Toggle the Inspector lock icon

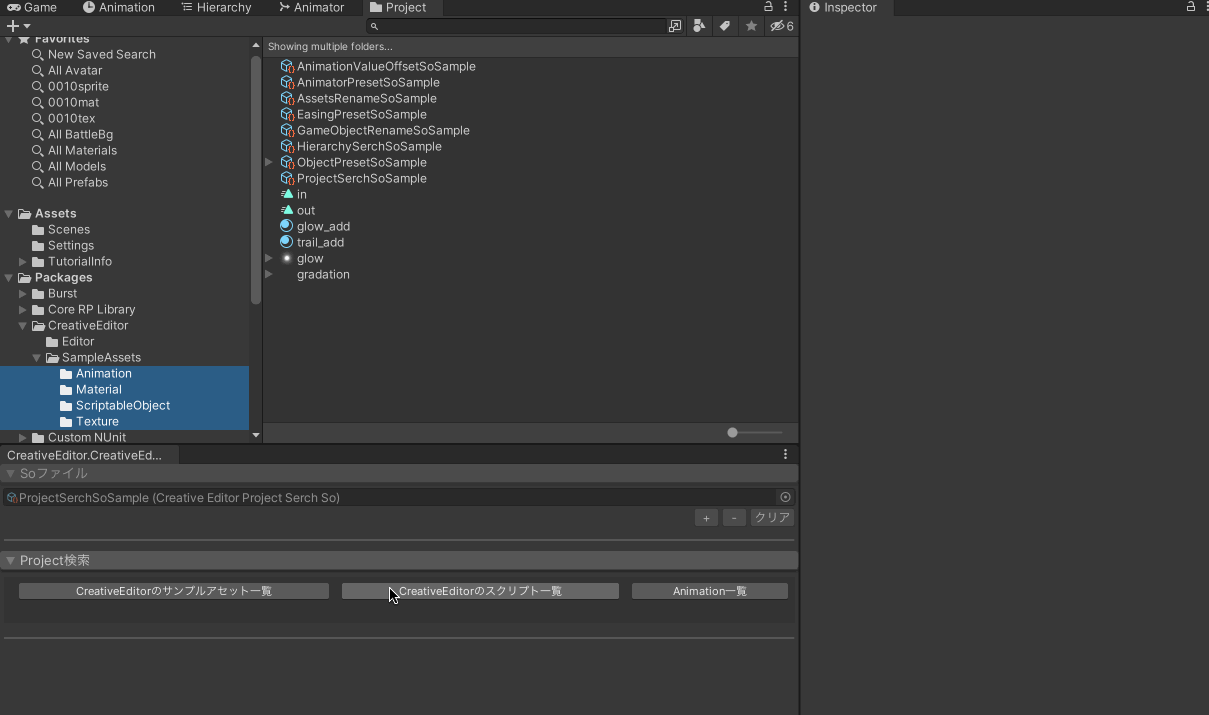tap(1190, 7)
